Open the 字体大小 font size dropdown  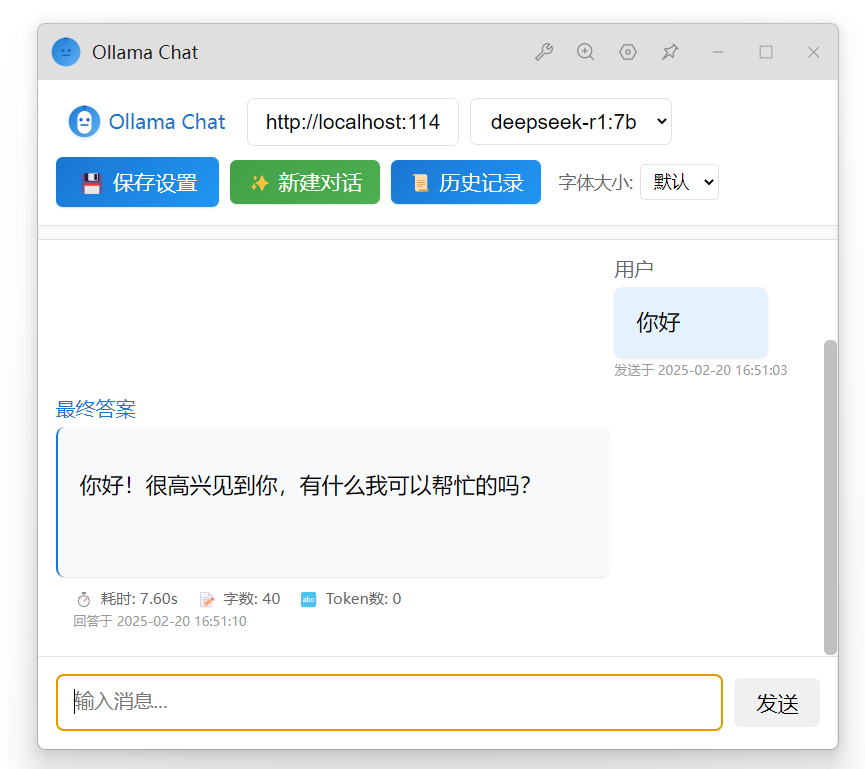679,182
